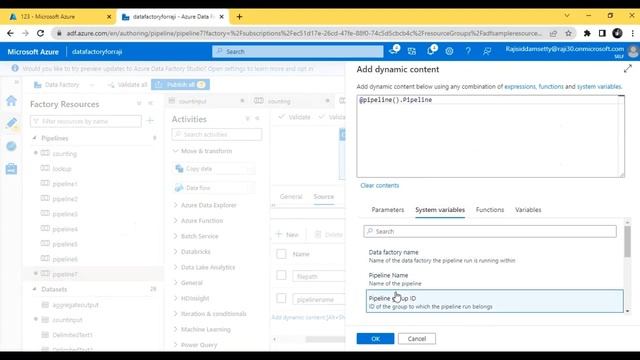The height and width of the screenshot is (360, 640).
Task: Collapse the Pipelines tree section
Action: pyautogui.click(x=35, y=138)
